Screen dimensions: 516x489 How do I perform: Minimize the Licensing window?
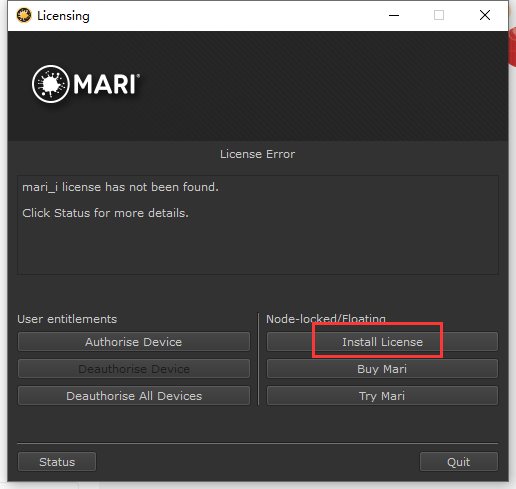click(394, 15)
